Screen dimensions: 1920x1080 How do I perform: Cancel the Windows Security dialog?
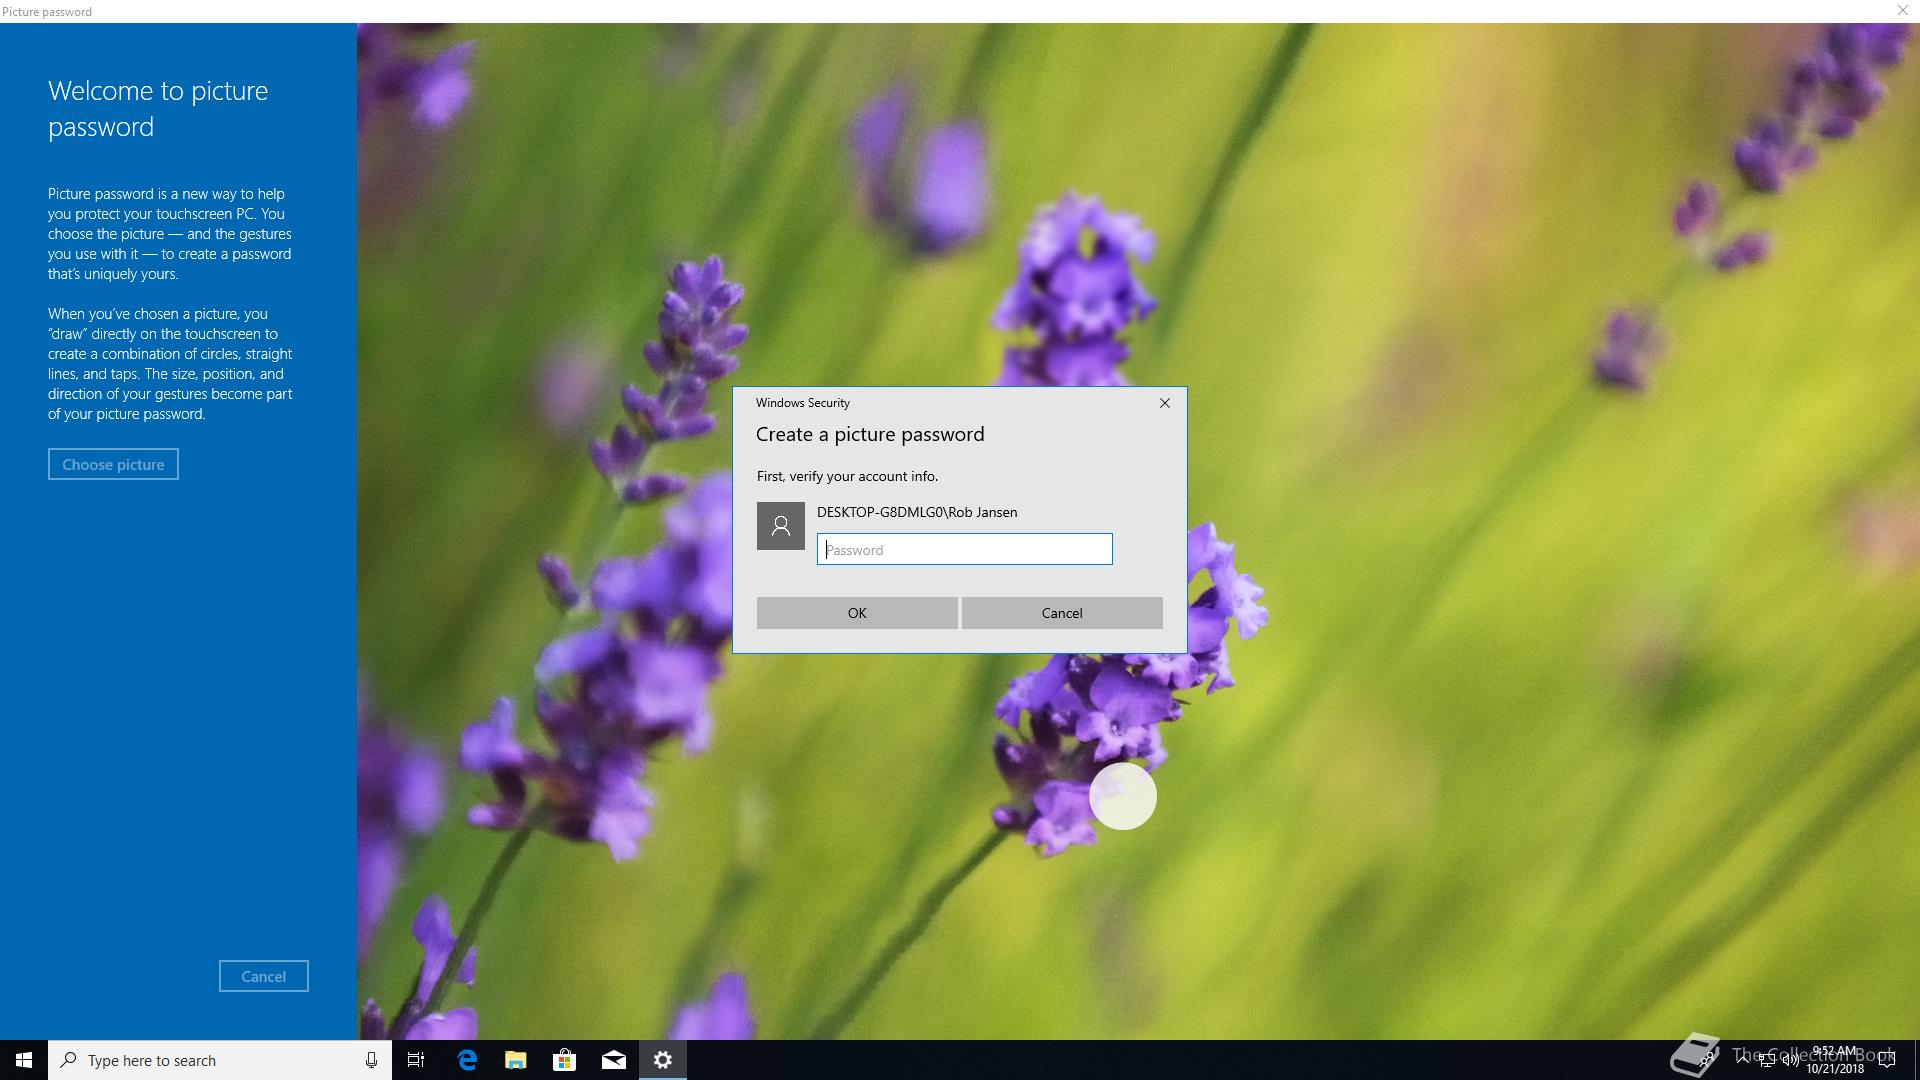click(1061, 613)
